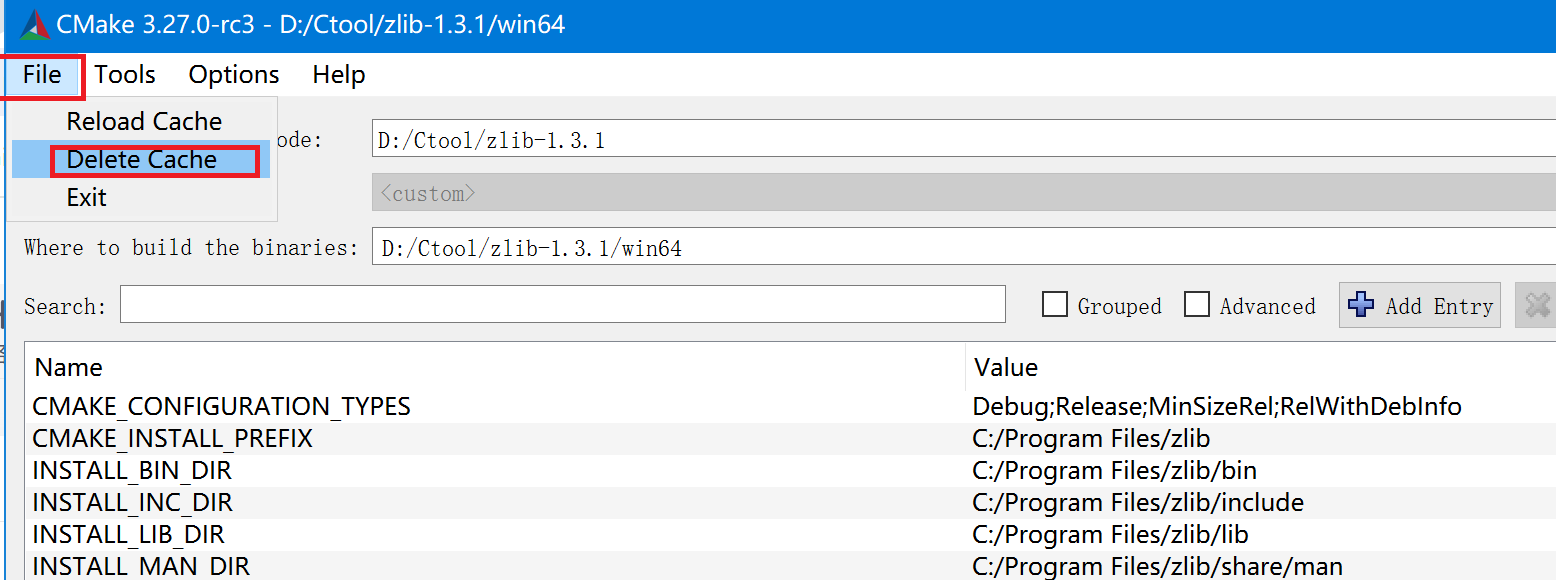Click the build binaries path field

click(x=963, y=247)
